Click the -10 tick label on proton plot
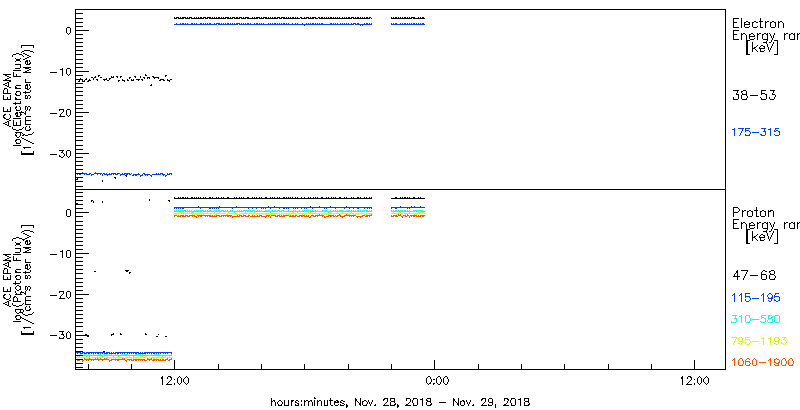This screenshot has width=800, height=410. point(63,253)
